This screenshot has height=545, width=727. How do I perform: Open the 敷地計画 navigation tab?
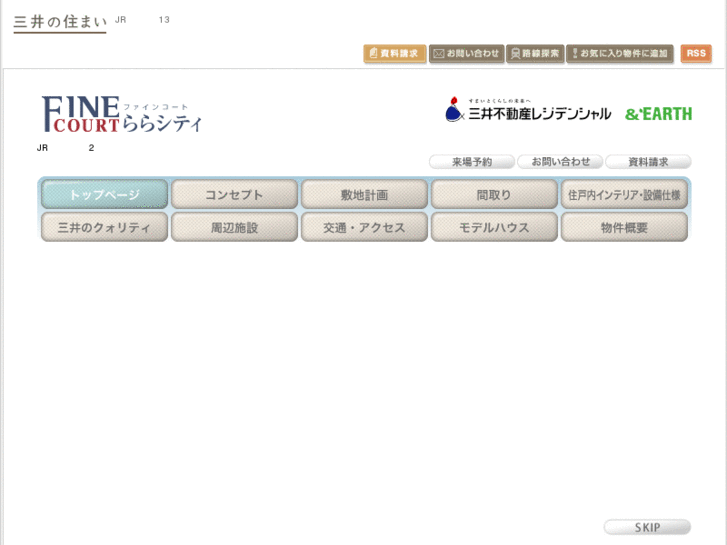click(364, 194)
